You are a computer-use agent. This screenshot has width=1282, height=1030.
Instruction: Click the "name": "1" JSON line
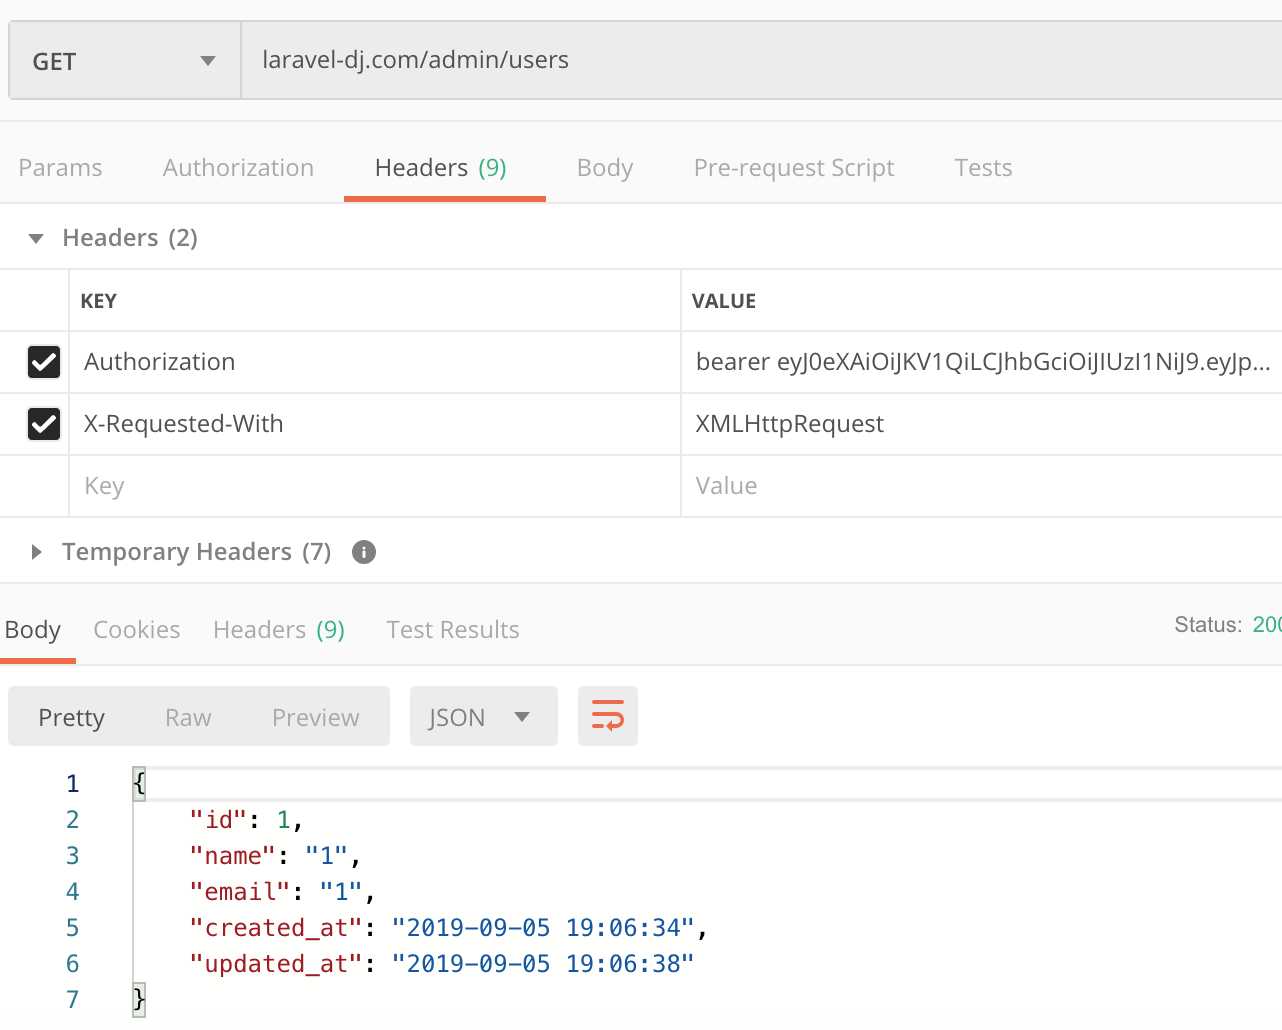[275, 856]
